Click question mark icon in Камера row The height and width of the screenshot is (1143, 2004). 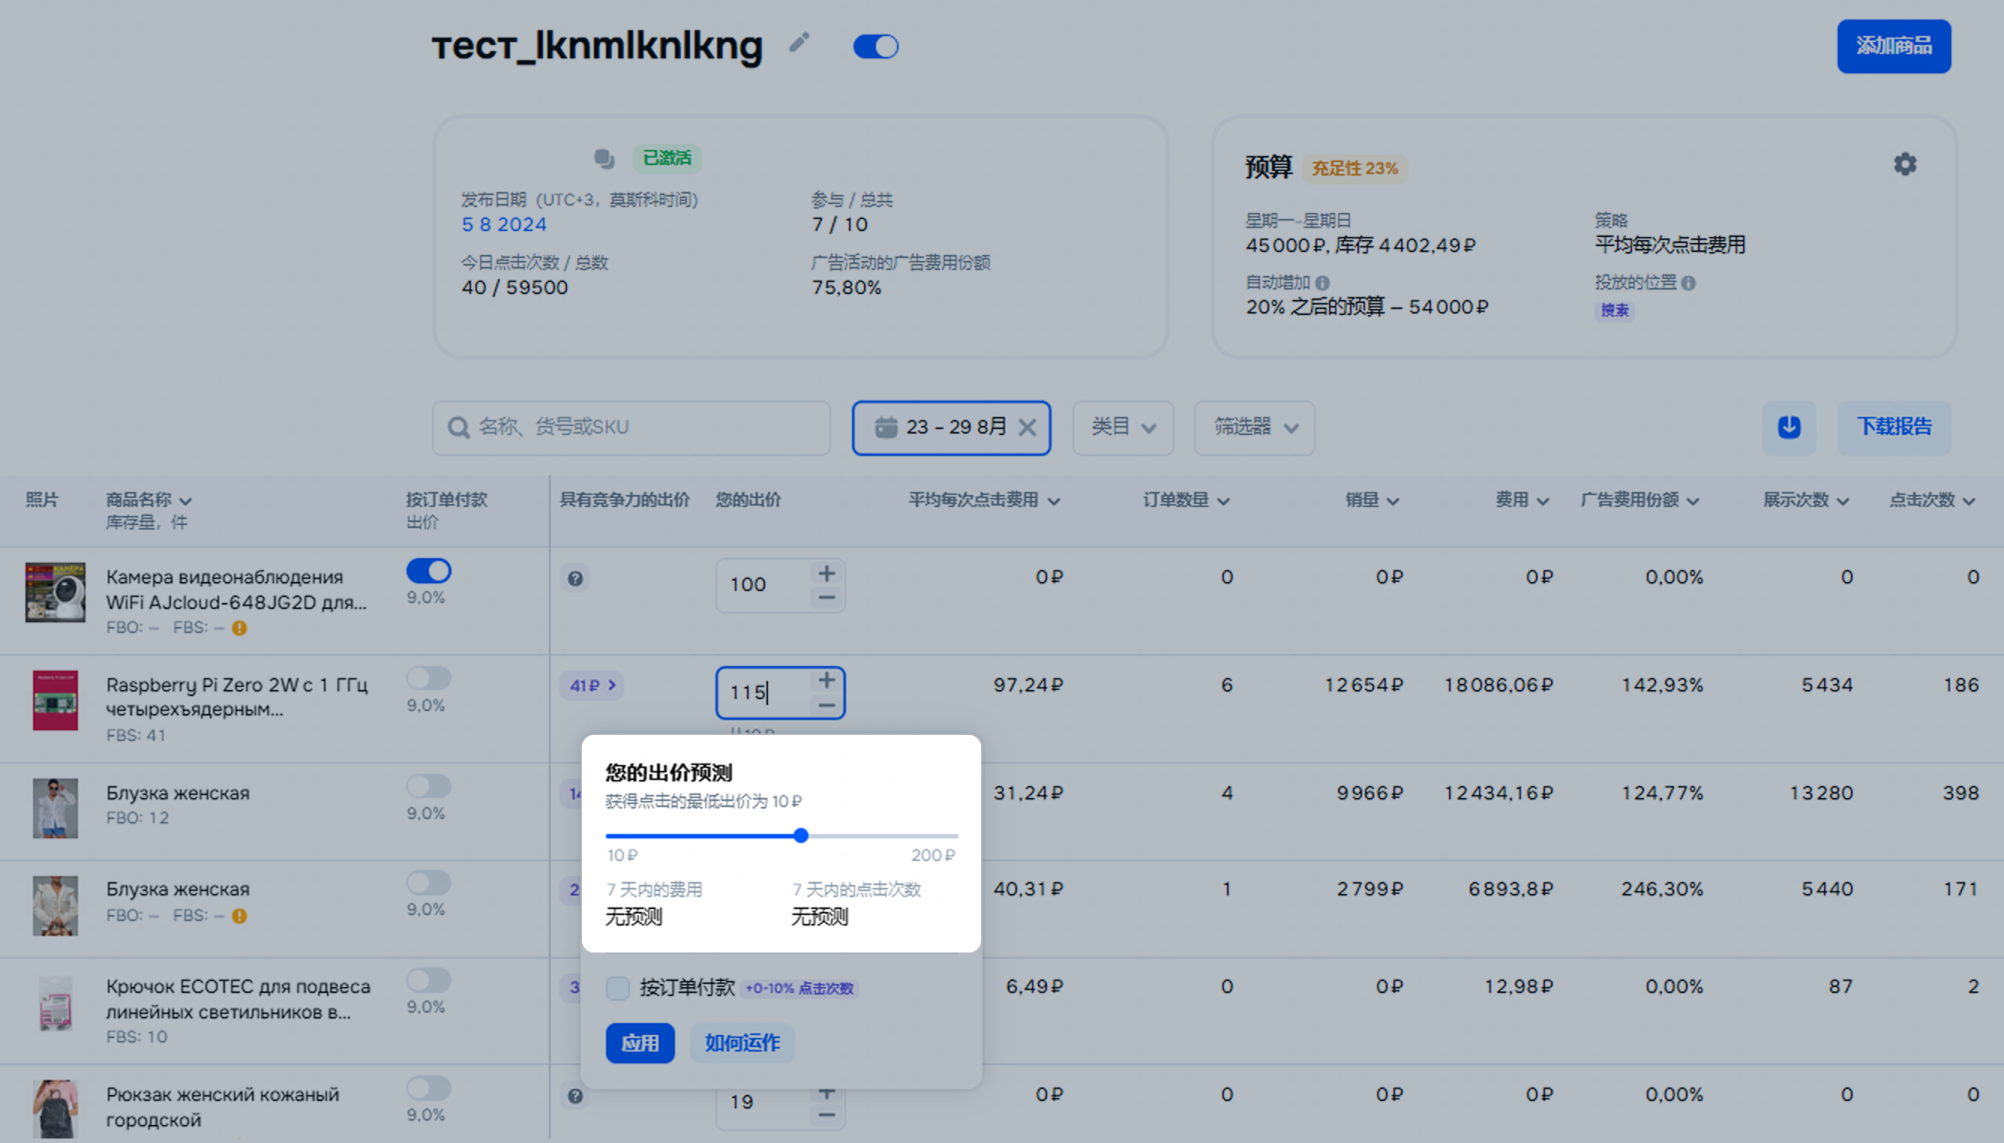pos(575,578)
